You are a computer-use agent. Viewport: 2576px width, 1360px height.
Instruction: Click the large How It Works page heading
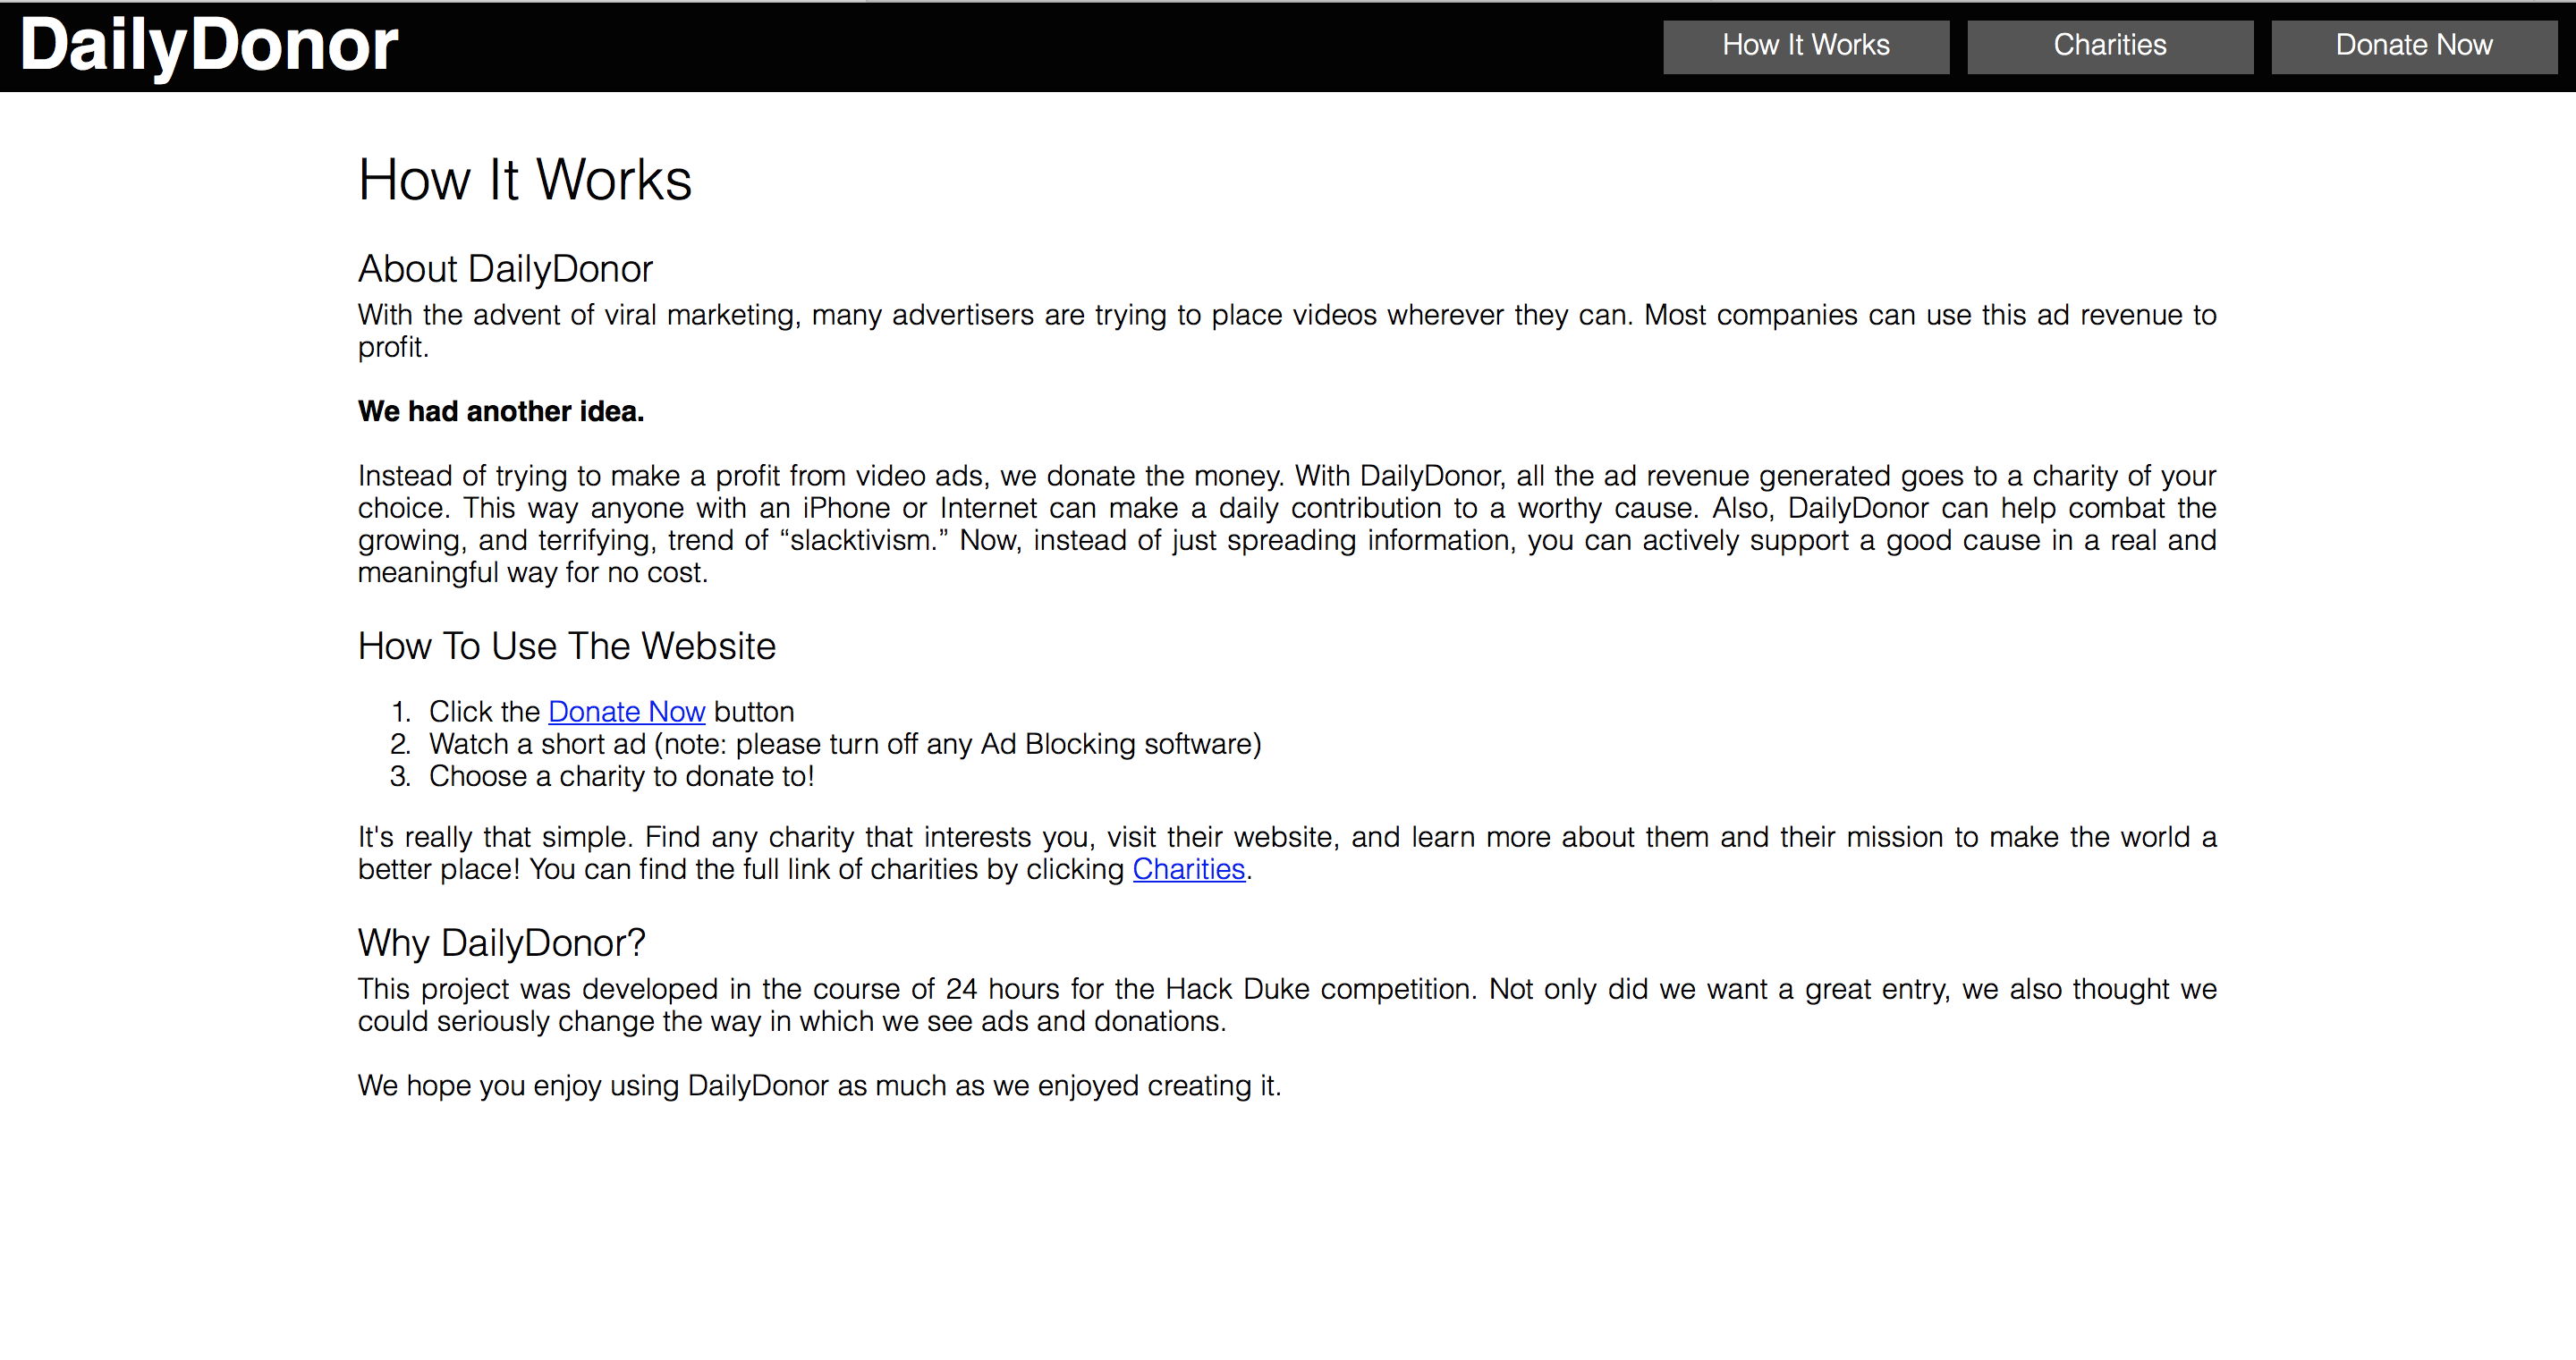[524, 180]
